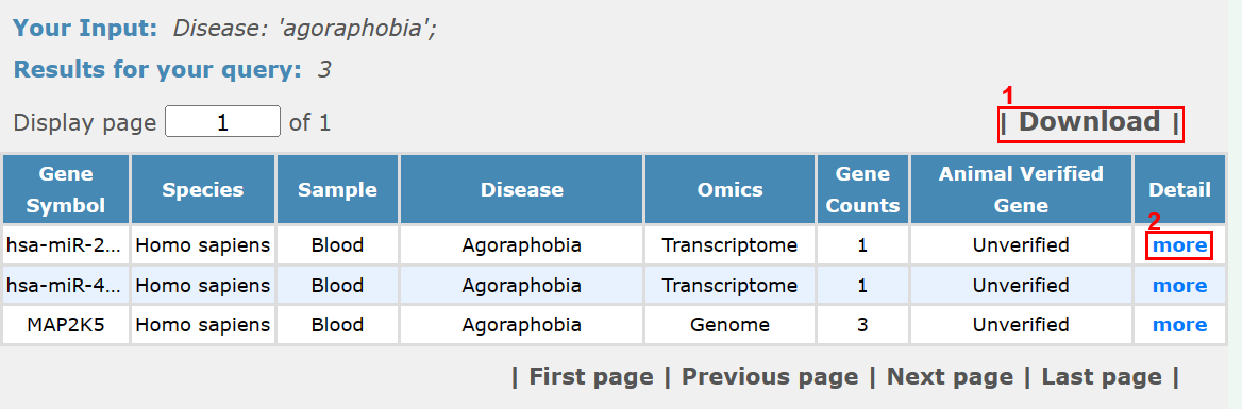Click the Gene Counts column header
Viewport: 1243px width, 410px height.
[x=863, y=190]
